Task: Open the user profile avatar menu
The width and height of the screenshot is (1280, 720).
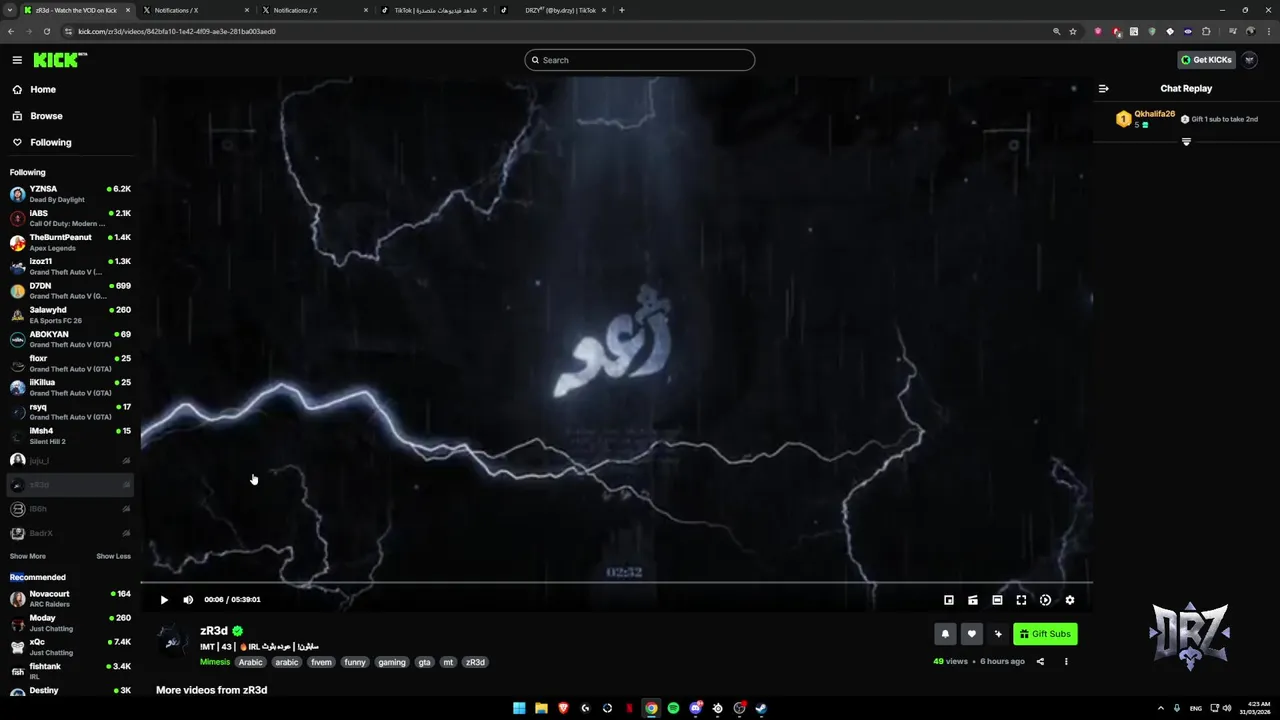Action: pos(1249,60)
